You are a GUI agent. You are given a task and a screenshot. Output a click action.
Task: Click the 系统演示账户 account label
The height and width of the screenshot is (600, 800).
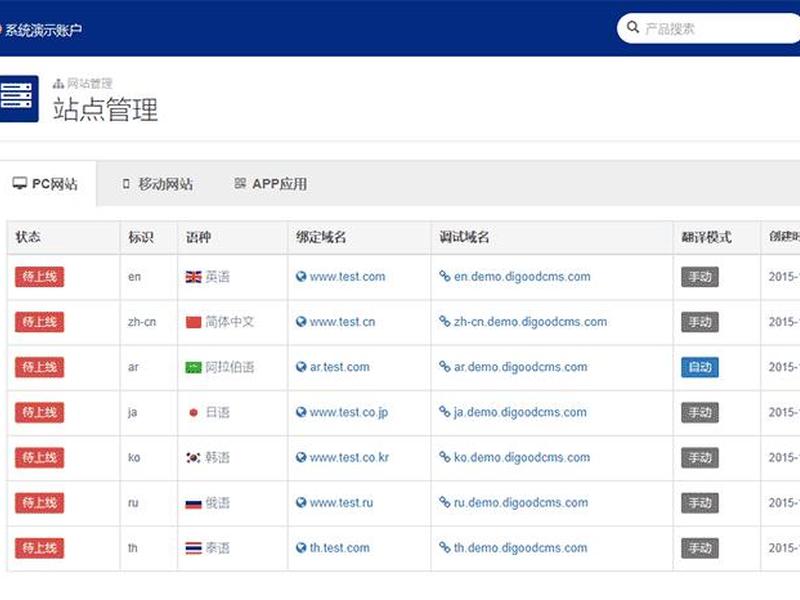click(43, 30)
